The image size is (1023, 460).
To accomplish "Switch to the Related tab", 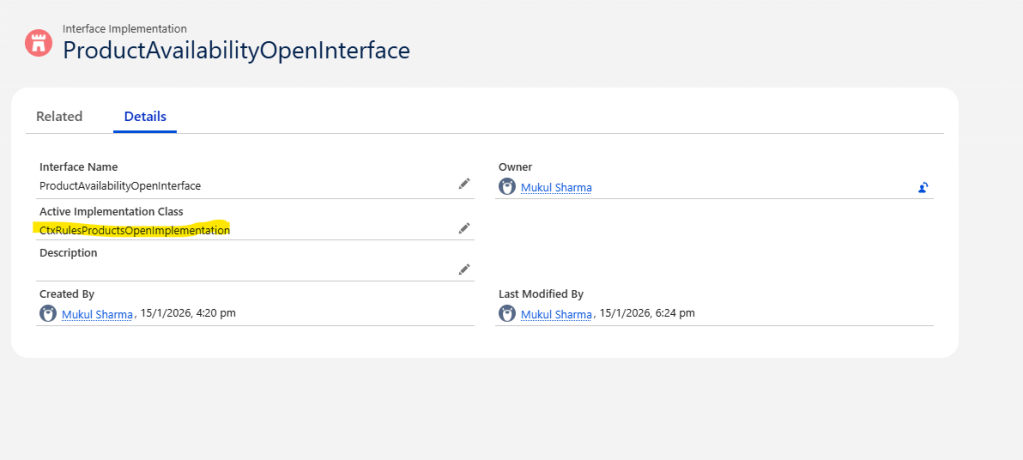I will (59, 116).
